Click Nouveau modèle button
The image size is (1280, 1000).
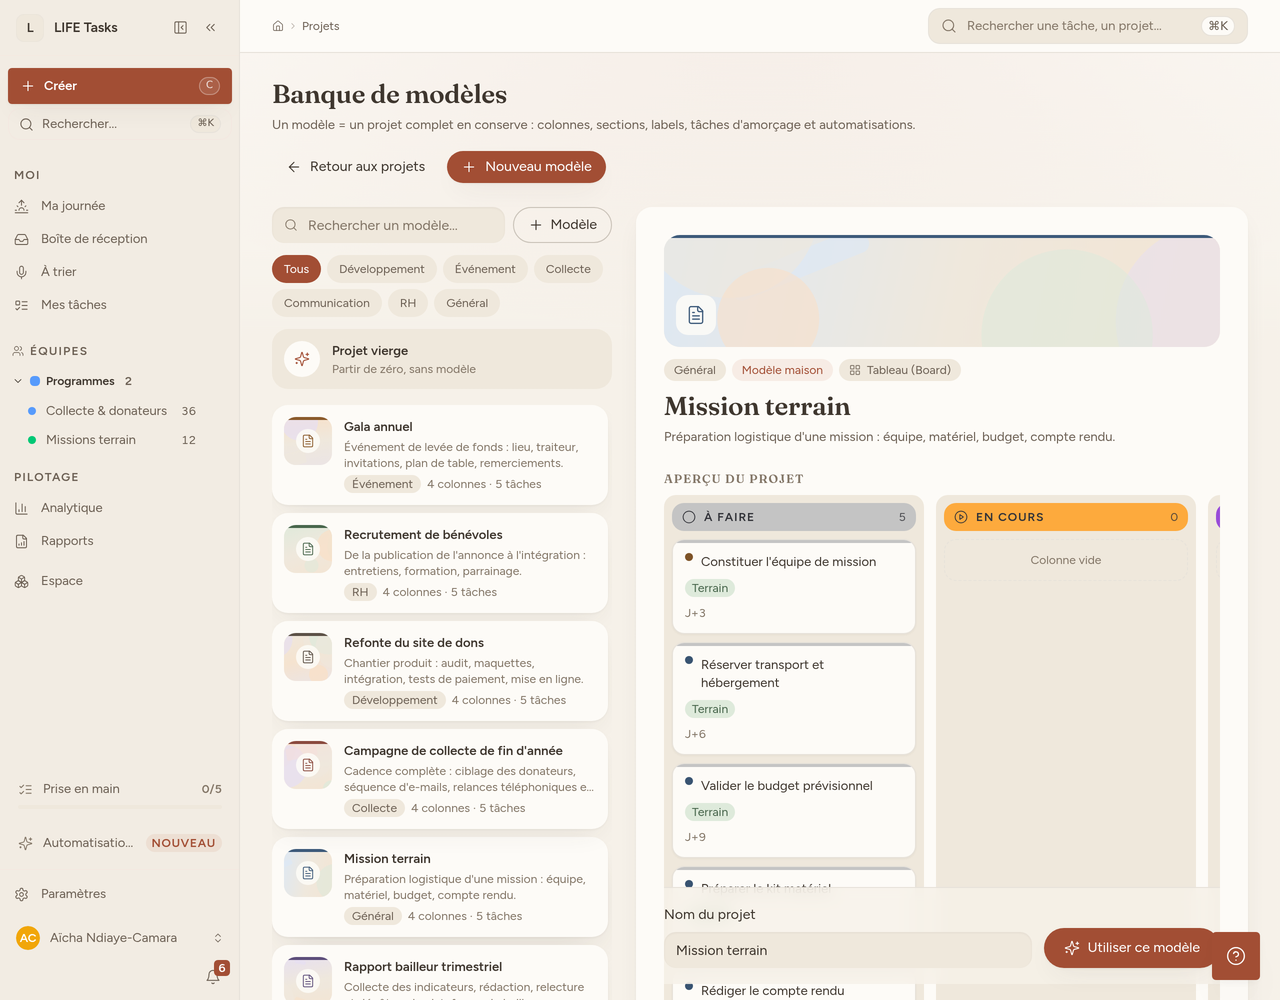[526, 167]
